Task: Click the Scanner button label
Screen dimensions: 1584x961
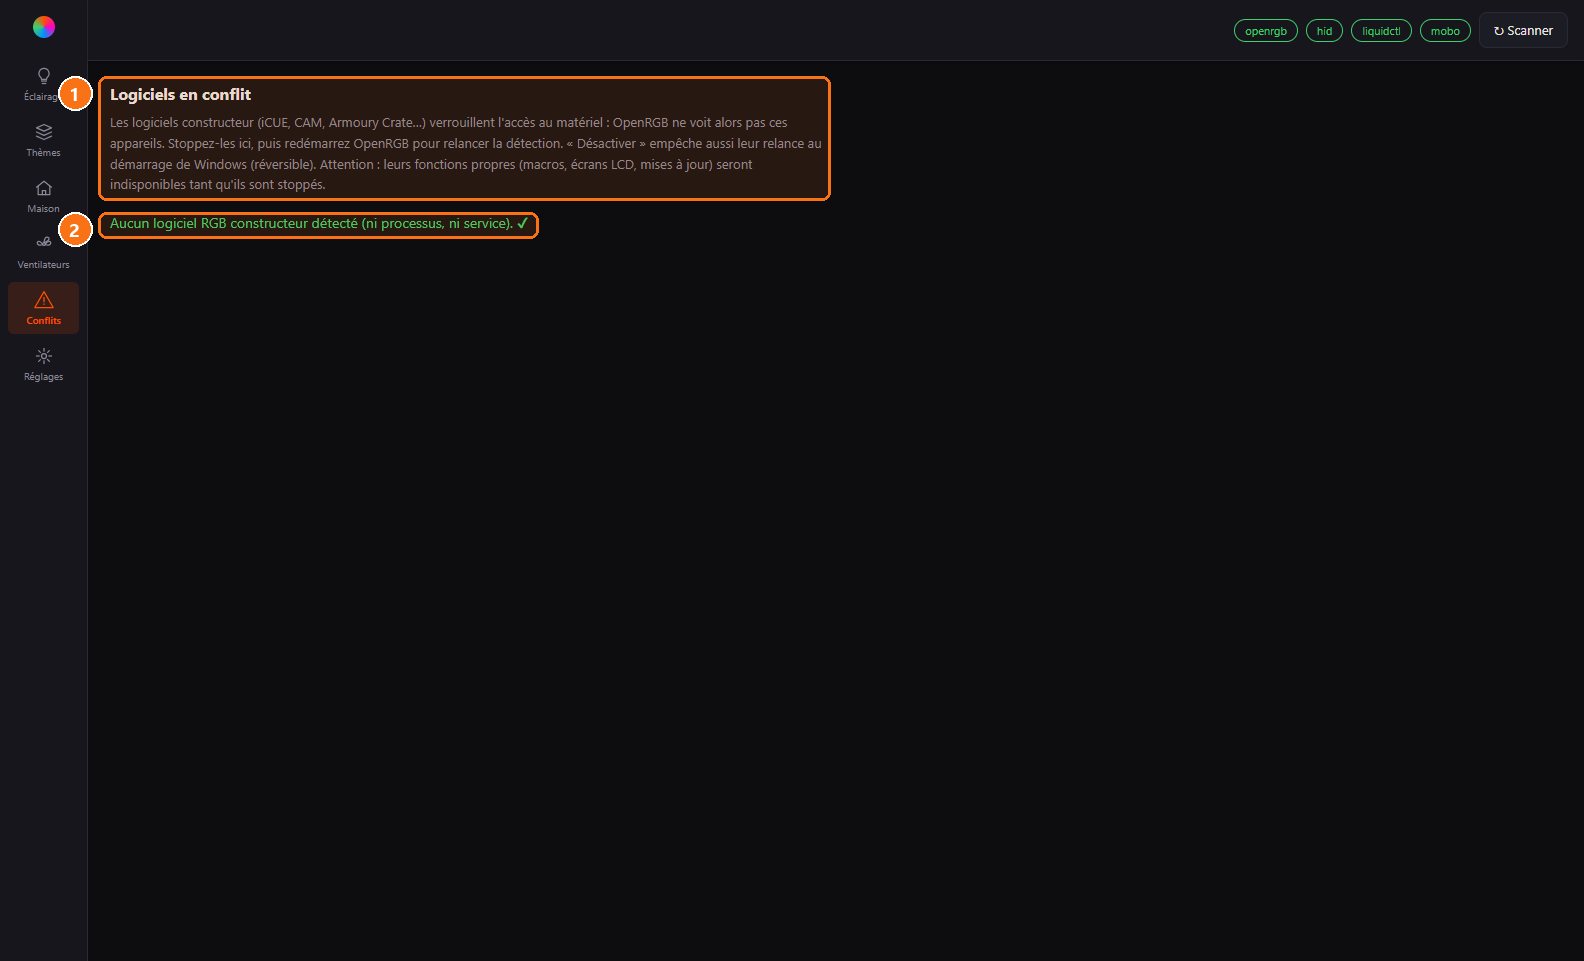Action: click(1530, 31)
